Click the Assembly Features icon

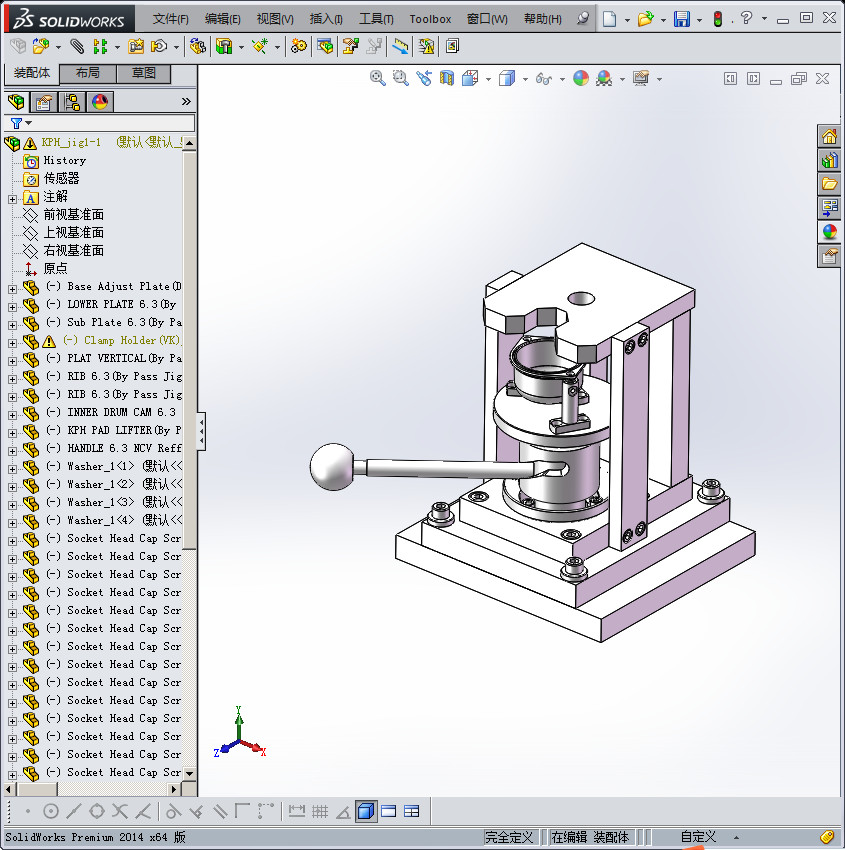point(224,47)
